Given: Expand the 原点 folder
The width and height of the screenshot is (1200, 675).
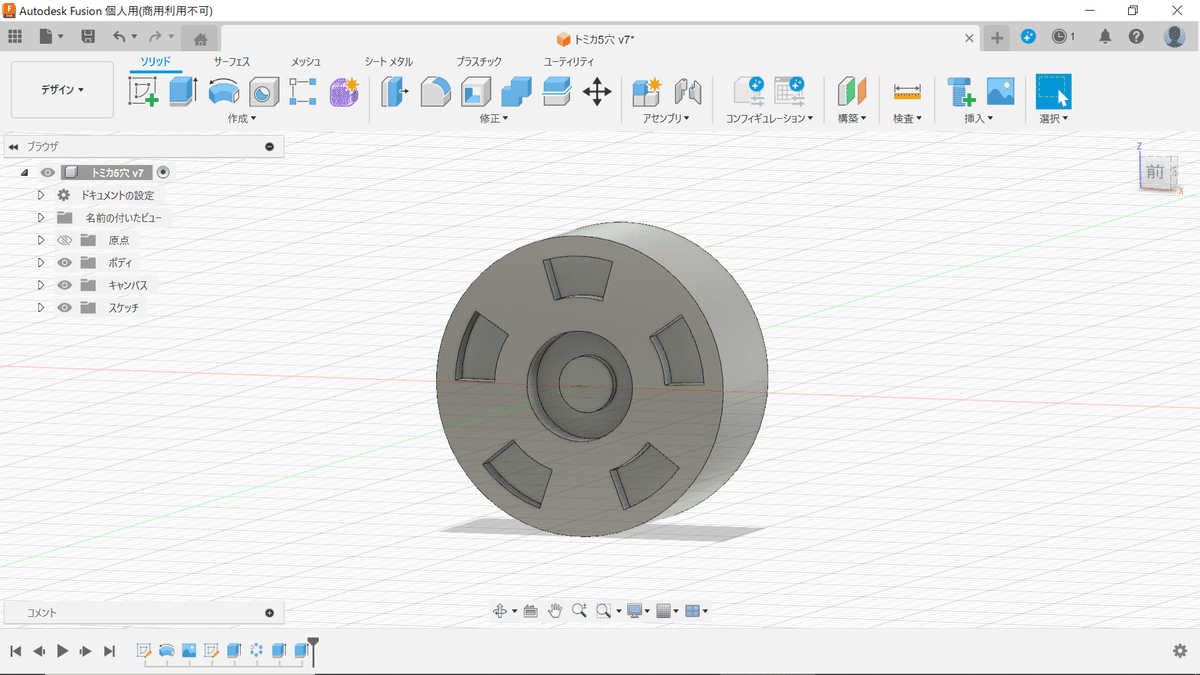Looking at the screenshot, I should [x=41, y=240].
